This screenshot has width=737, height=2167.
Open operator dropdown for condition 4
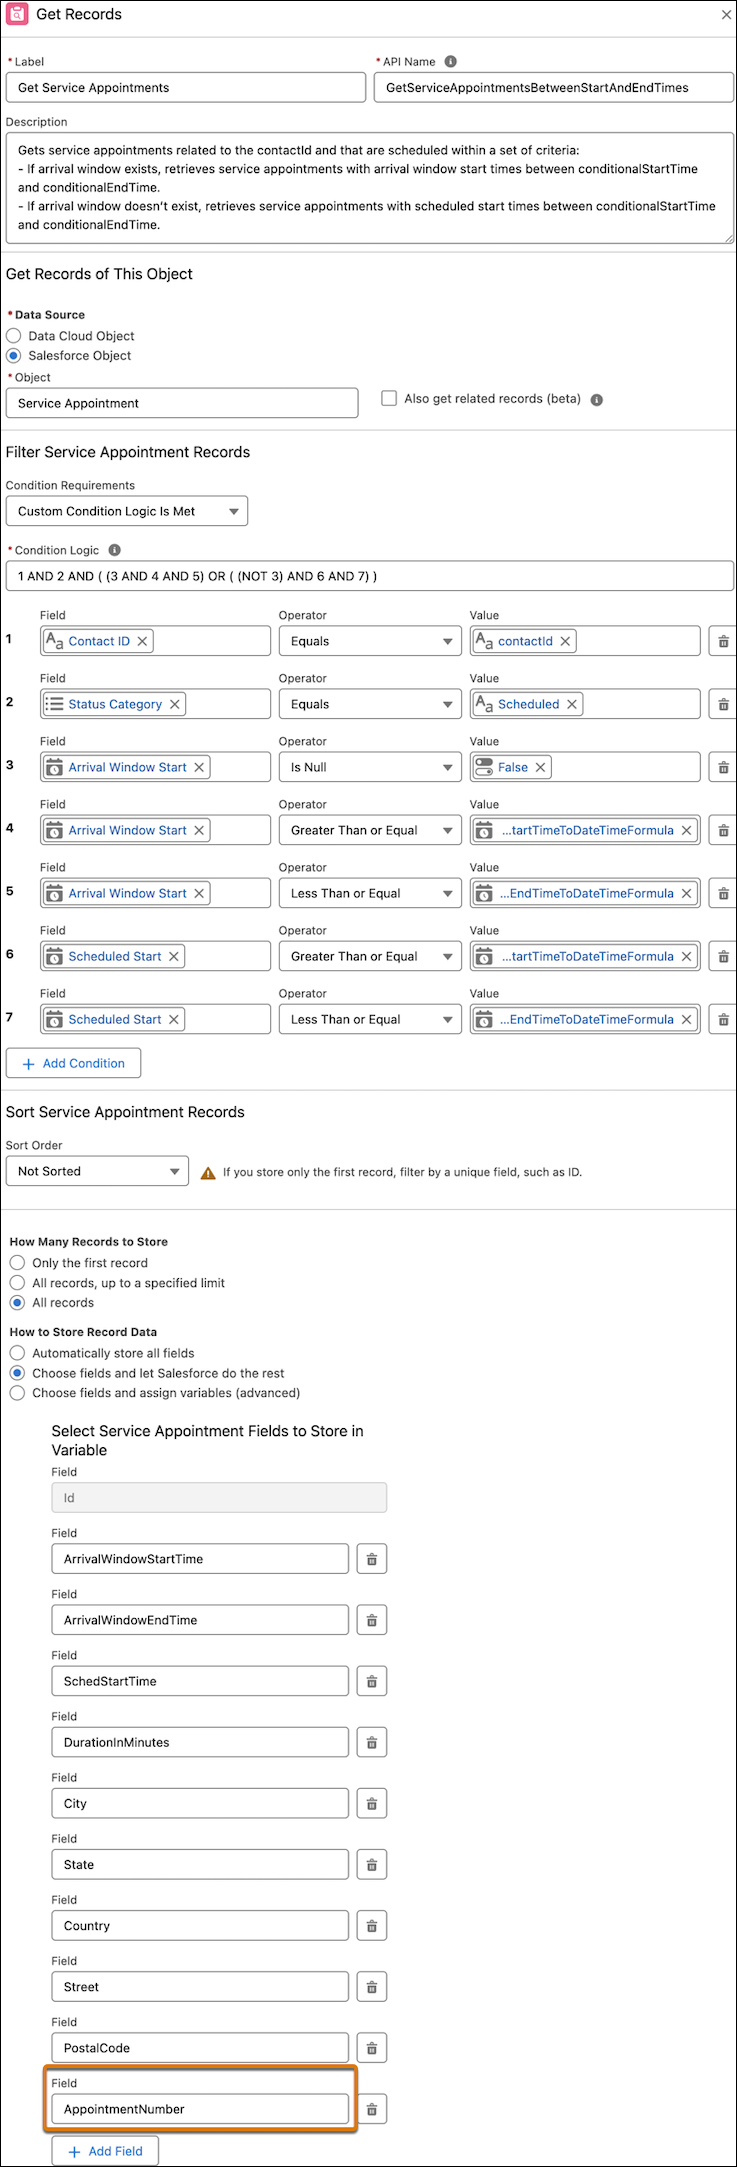point(370,830)
